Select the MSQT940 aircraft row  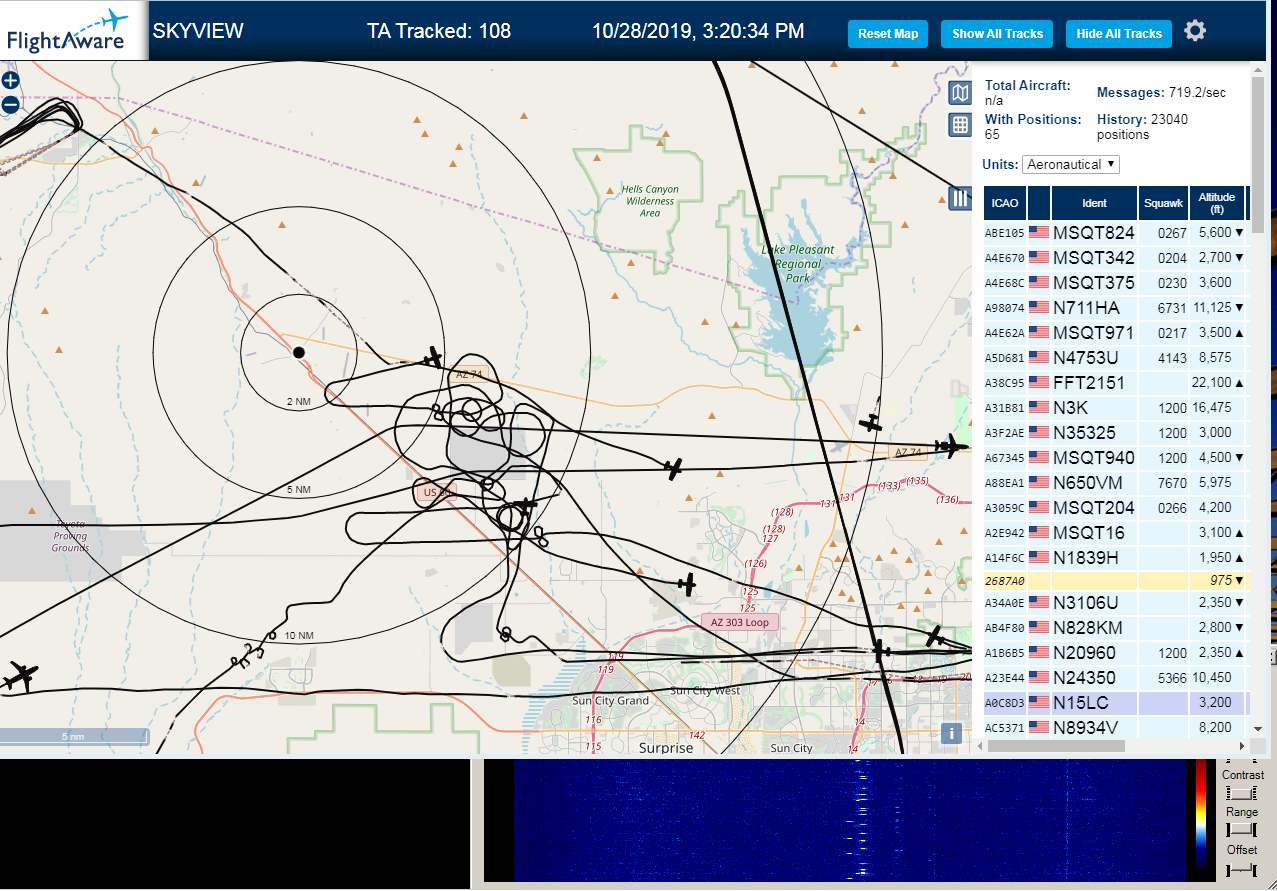1115,458
